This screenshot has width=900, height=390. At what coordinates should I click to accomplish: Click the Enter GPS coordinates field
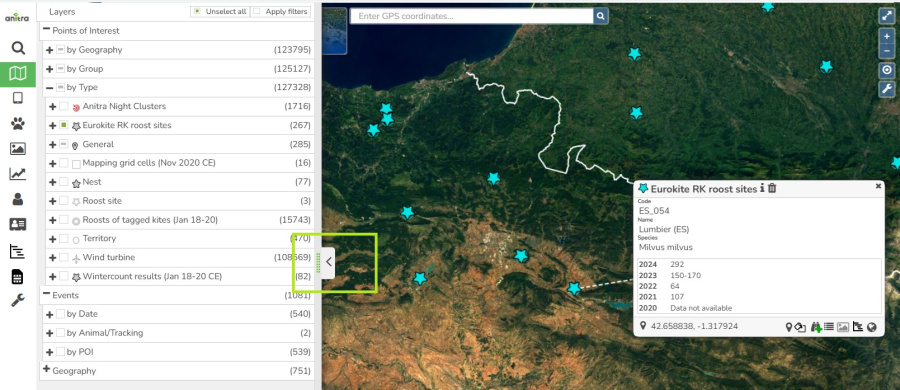click(x=472, y=16)
